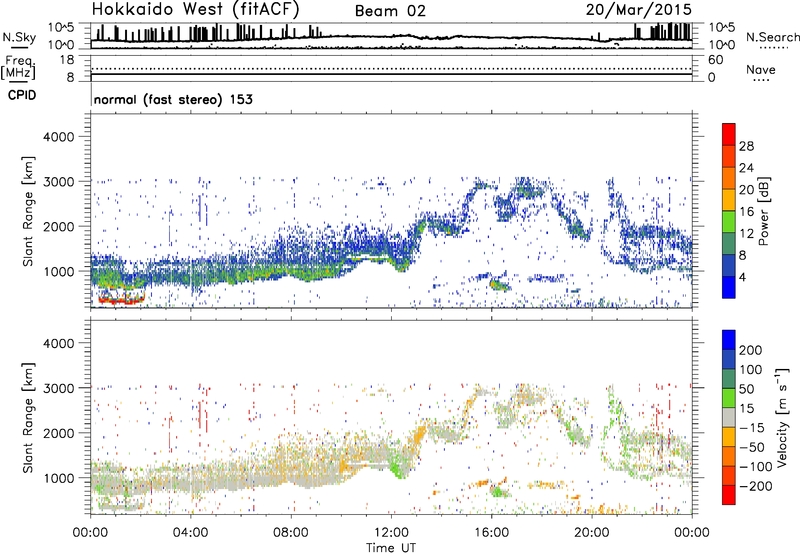Click the '28' power colorbar tick
The width and height of the screenshot is (800, 554).
pyautogui.click(x=746, y=146)
